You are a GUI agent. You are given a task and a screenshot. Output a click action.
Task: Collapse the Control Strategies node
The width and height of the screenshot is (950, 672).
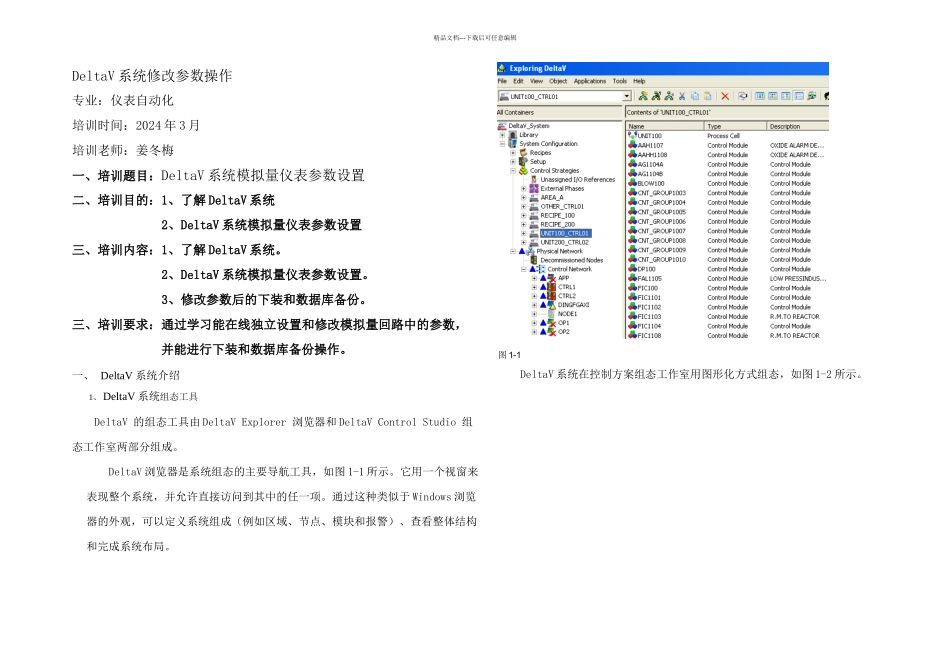click(x=513, y=171)
